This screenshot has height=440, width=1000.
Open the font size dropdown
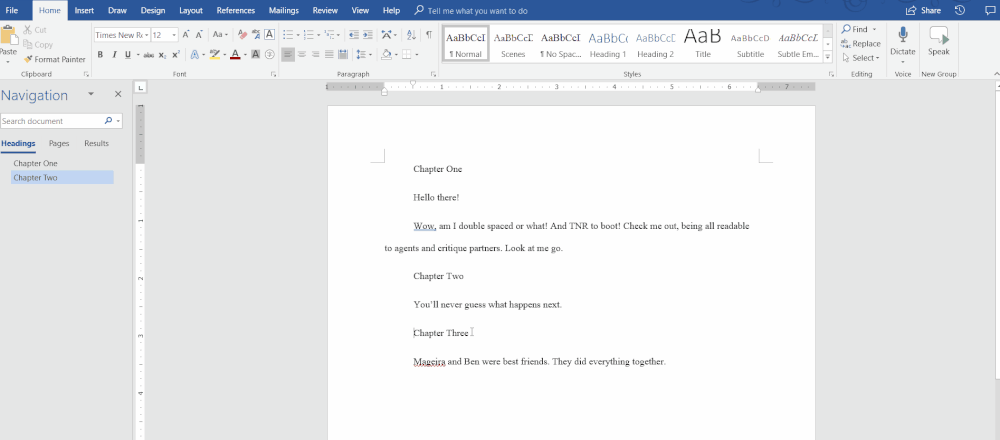pyautogui.click(x=174, y=36)
